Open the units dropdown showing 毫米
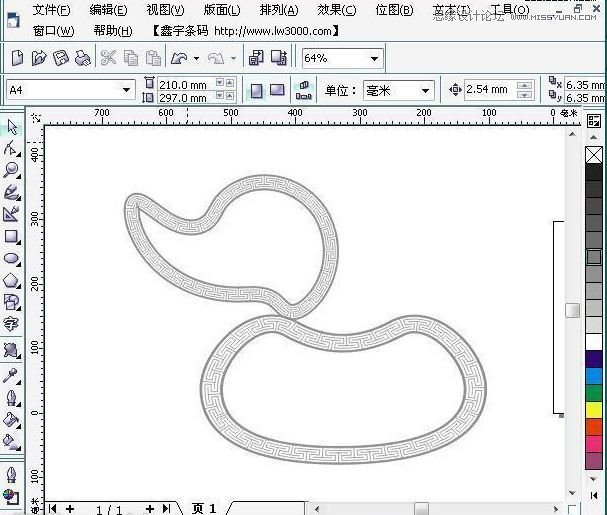 (x=425, y=91)
